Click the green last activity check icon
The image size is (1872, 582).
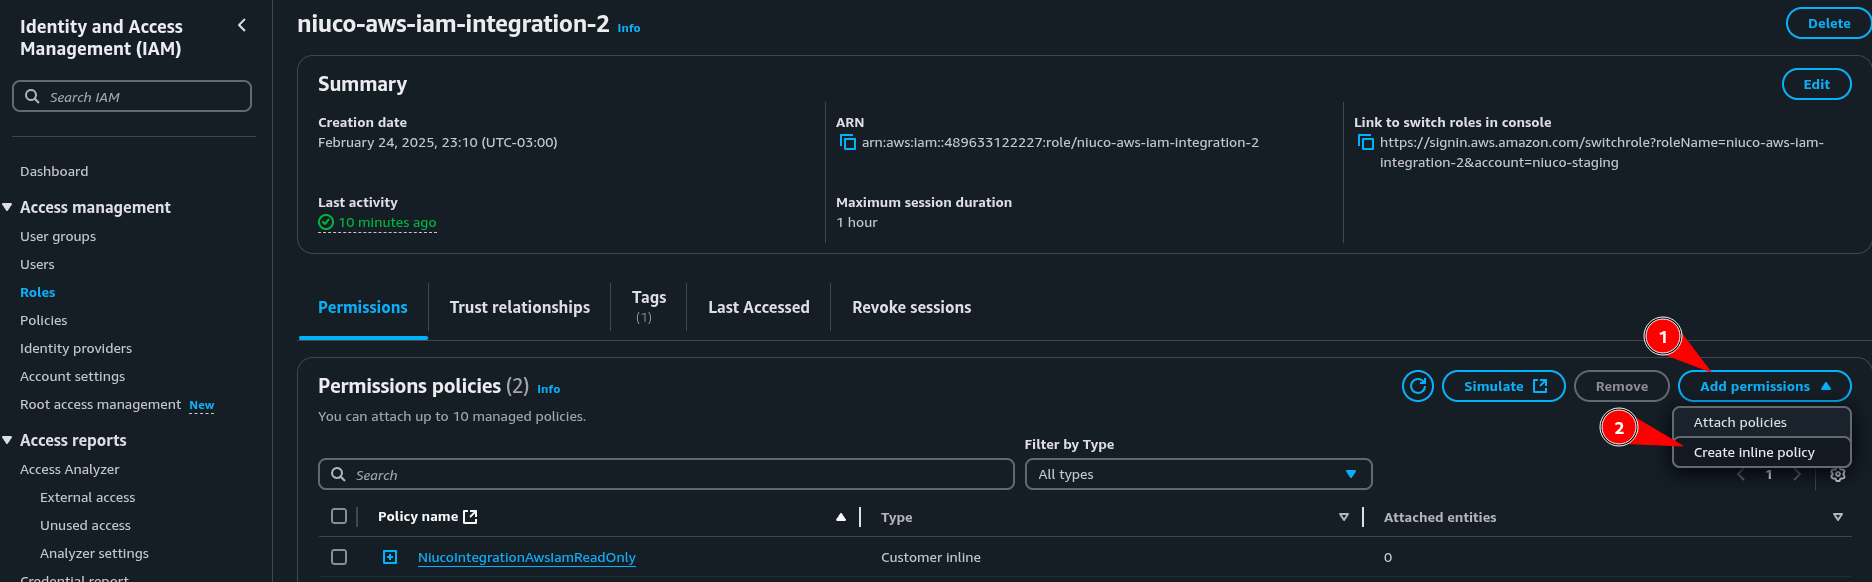pyautogui.click(x=326, y=222)
